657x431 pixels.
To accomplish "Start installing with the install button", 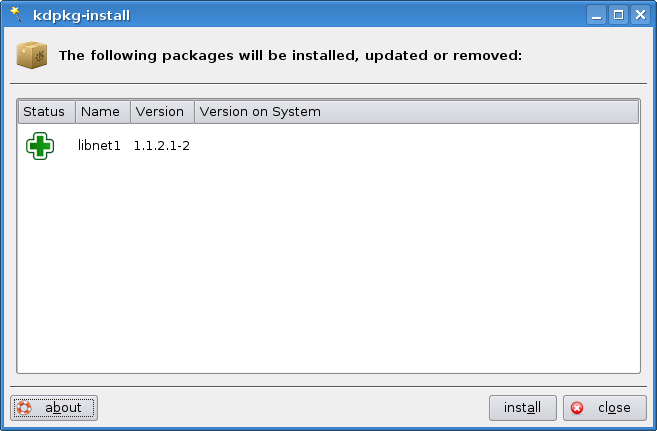I will [522, 408].
